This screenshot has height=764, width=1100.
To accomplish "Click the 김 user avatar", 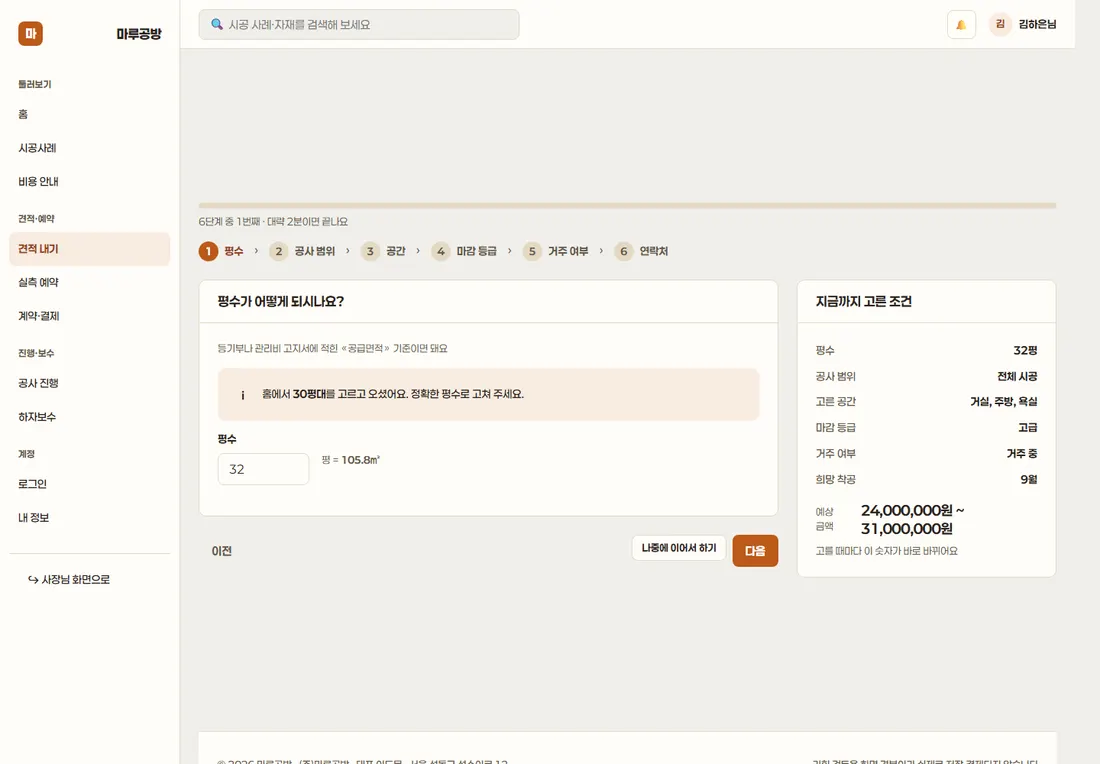I will click(1000, 25).
